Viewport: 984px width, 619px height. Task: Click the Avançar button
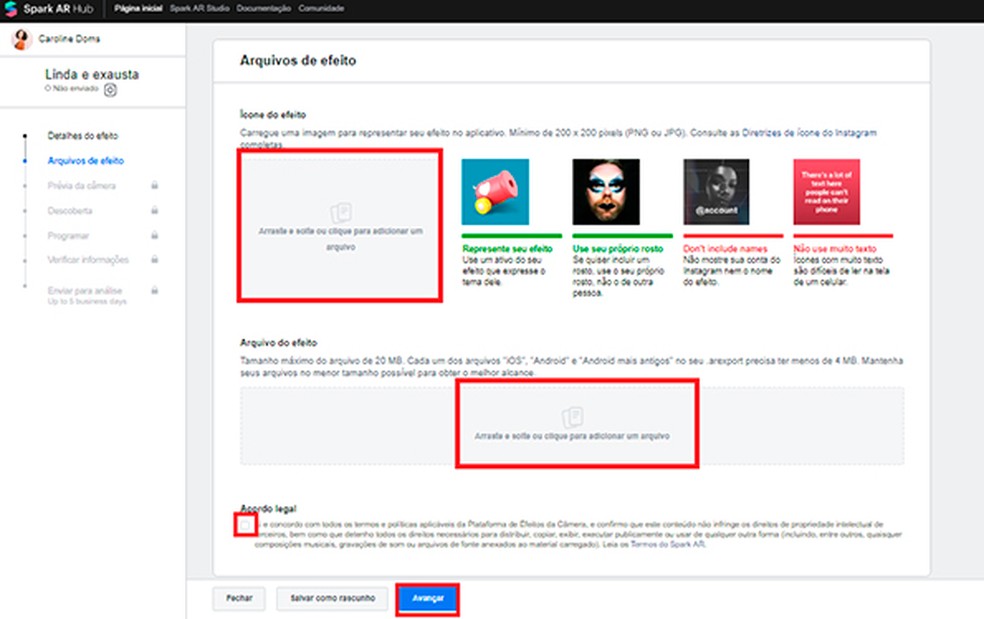pos(428,599)
